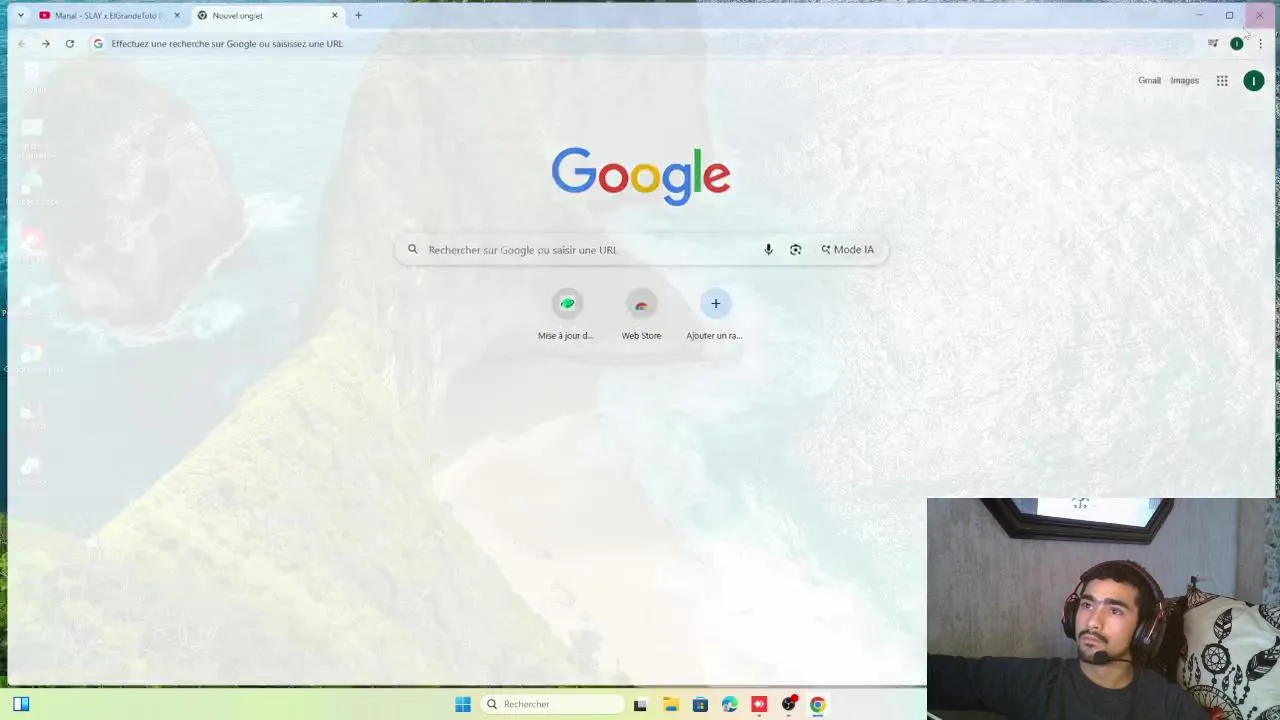This screenshot has height=720, width=1280.
Task: Click the magnifier icon in Google search box
Action: [x=413, y=250]
